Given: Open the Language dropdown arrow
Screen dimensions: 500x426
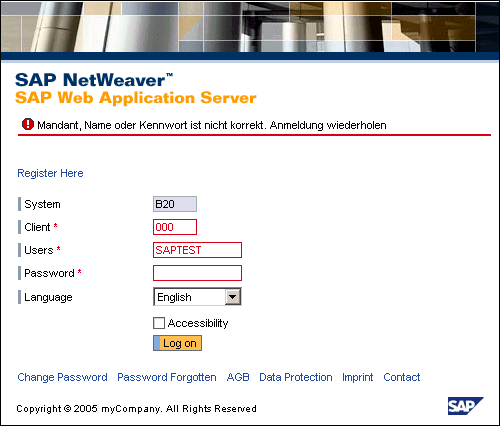Looking at the screenshot, I should point(233,297).
